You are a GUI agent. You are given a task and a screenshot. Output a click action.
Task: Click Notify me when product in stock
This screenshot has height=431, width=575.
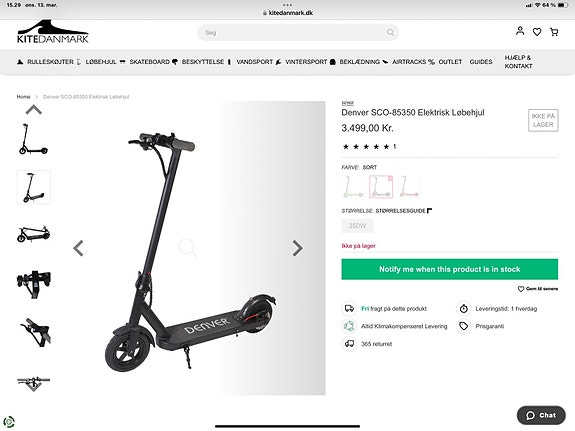pos(450,269)
